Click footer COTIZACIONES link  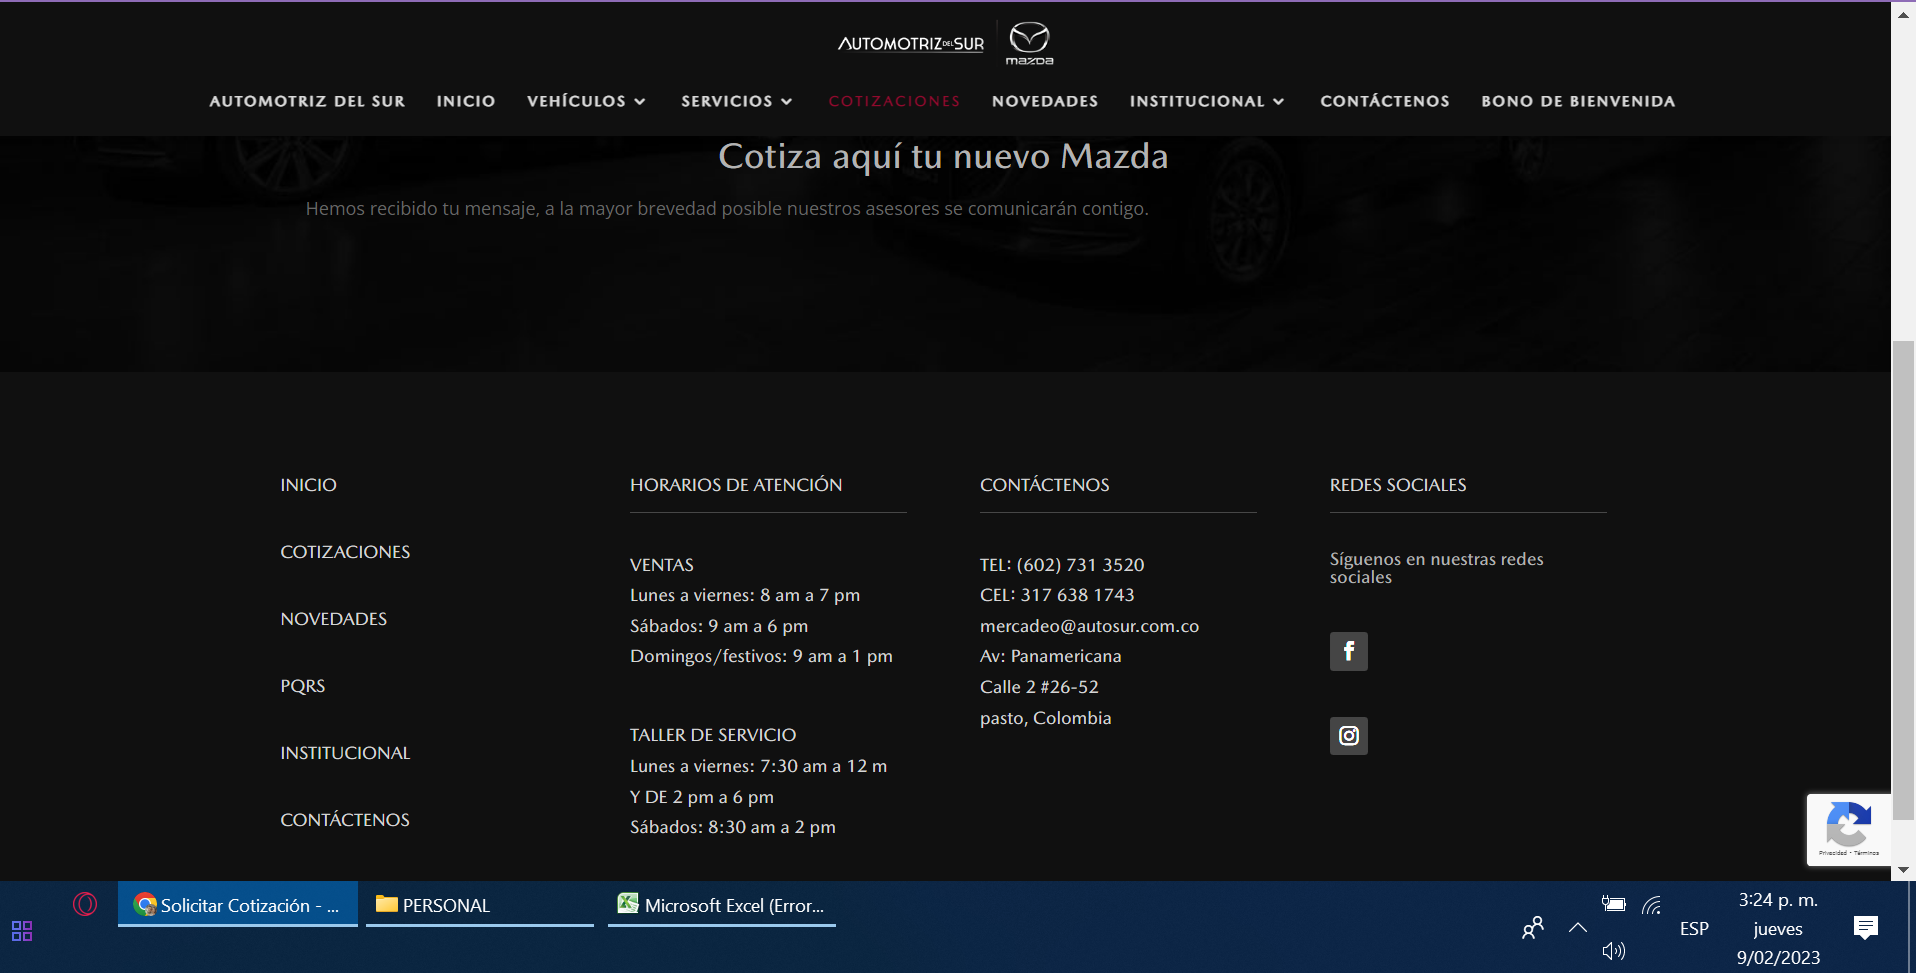[x=345, y=552]
